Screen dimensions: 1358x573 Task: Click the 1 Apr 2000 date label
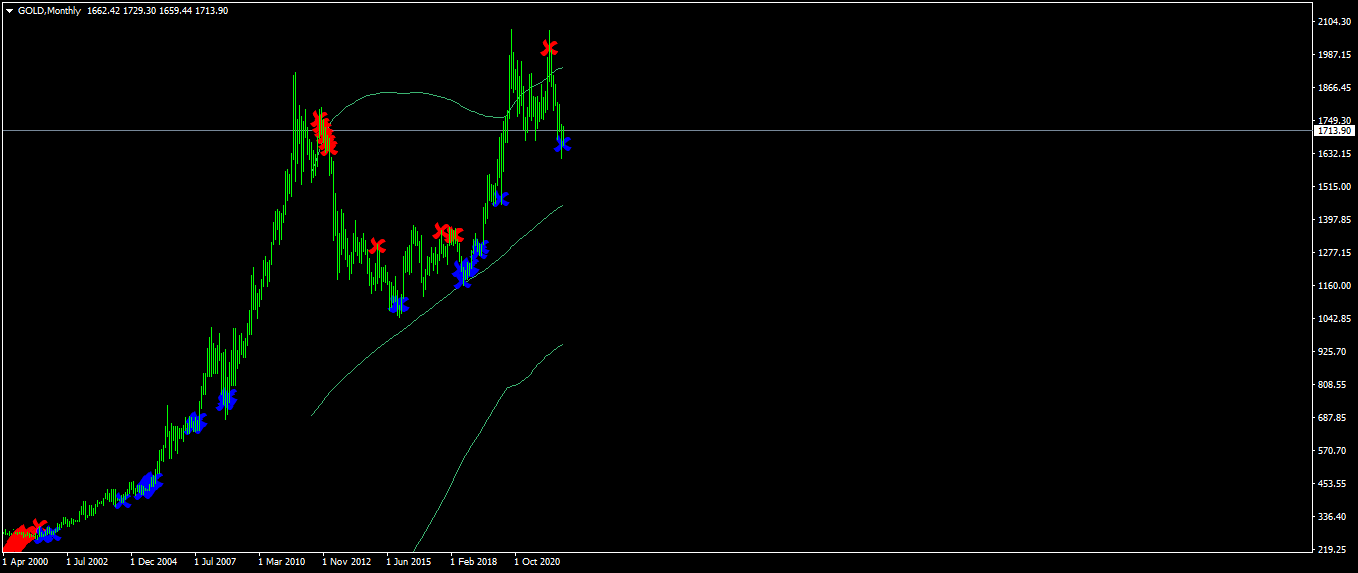(25, 562)
